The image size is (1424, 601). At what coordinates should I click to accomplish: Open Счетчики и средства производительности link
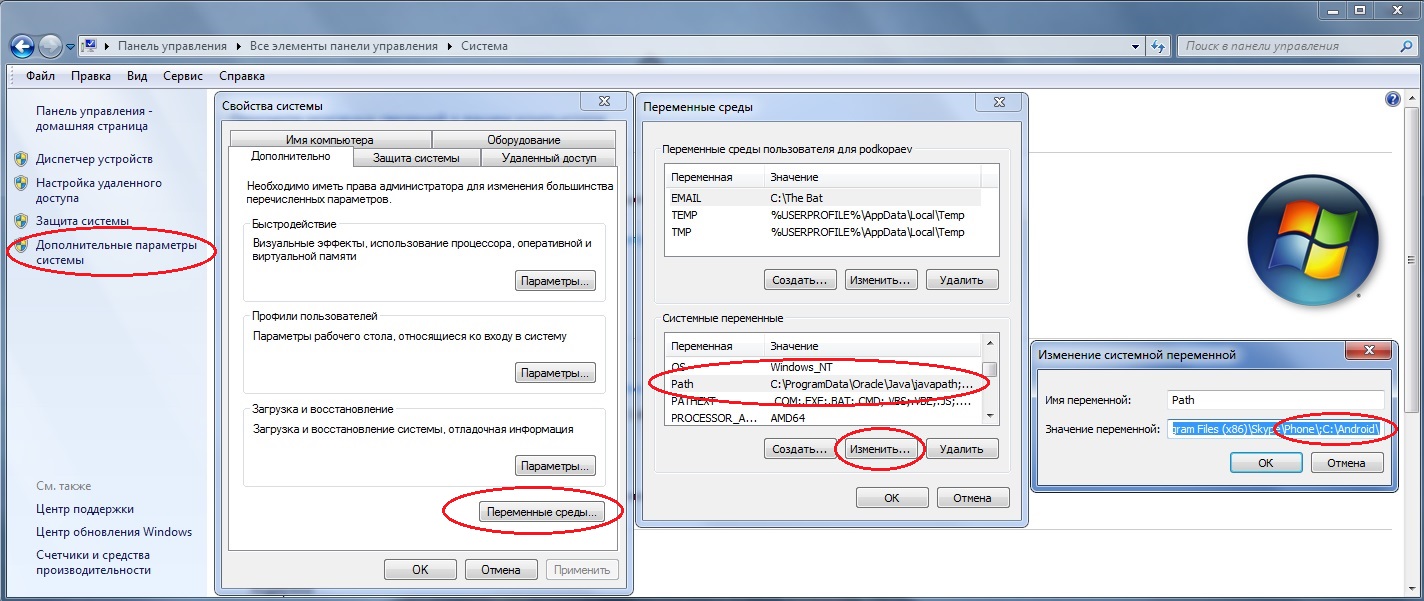(x=93, y=563)
